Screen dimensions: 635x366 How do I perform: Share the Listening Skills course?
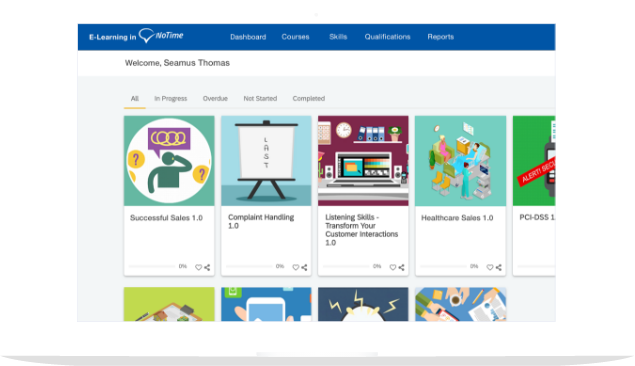[401, 267]
